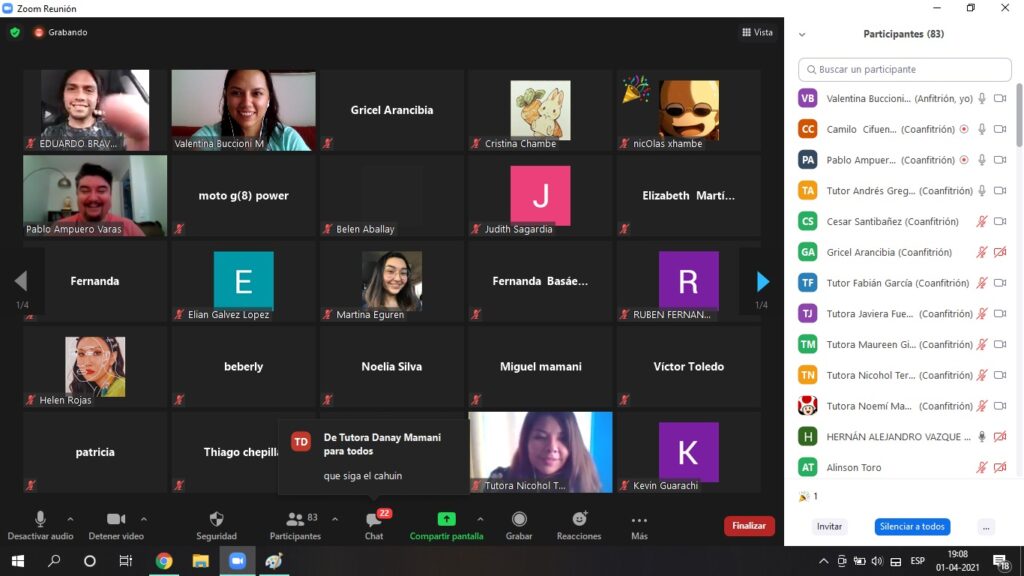The width and height of the screenshot is (1024, 576).
Task: Click the green Compartir pantalla icon
Action: tap(446, 520)
